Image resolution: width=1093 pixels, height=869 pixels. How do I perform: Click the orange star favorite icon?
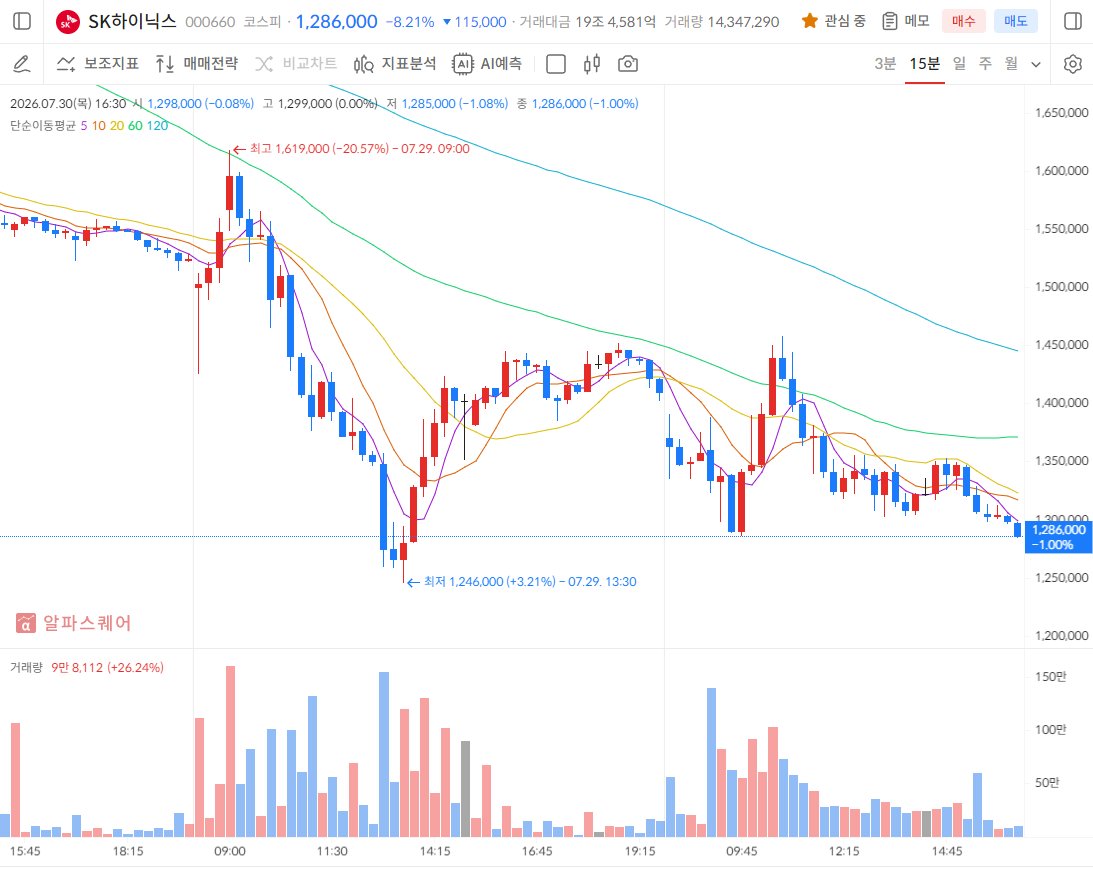tap(809, 21)
